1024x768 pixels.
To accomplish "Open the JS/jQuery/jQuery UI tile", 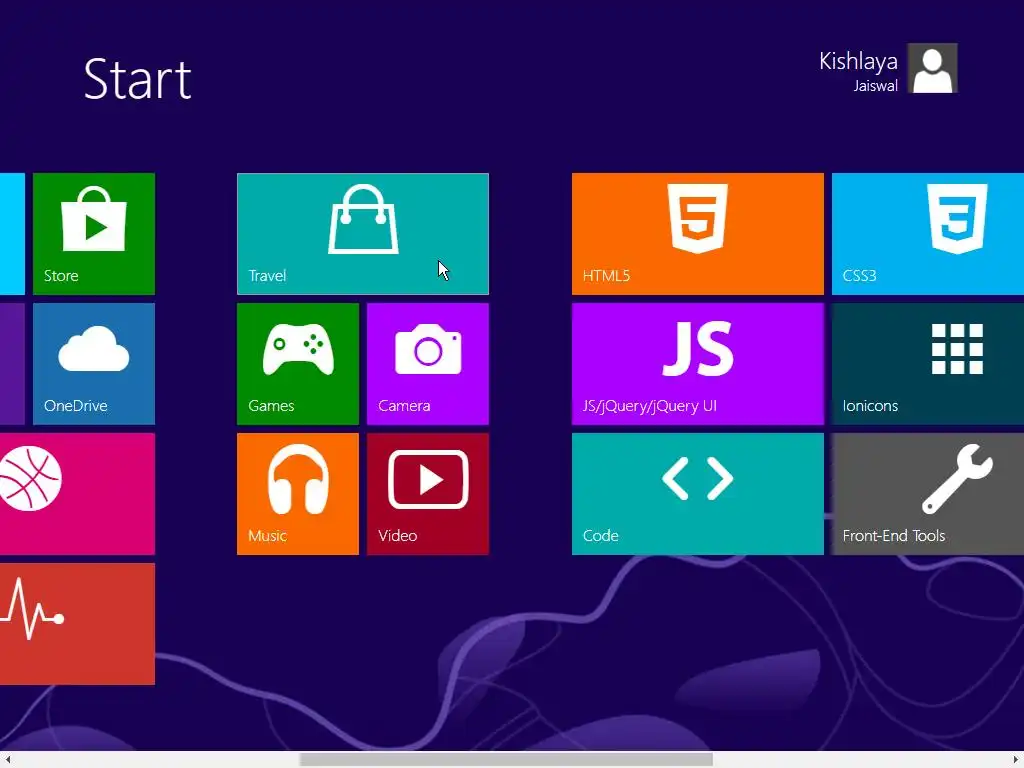I will coord(697,364).
